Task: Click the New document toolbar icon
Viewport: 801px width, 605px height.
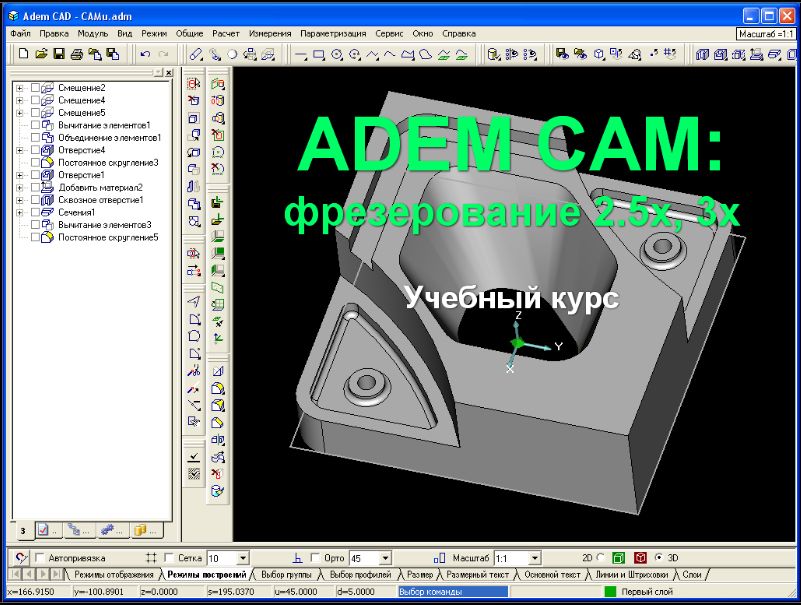Action: pos(23,54)
